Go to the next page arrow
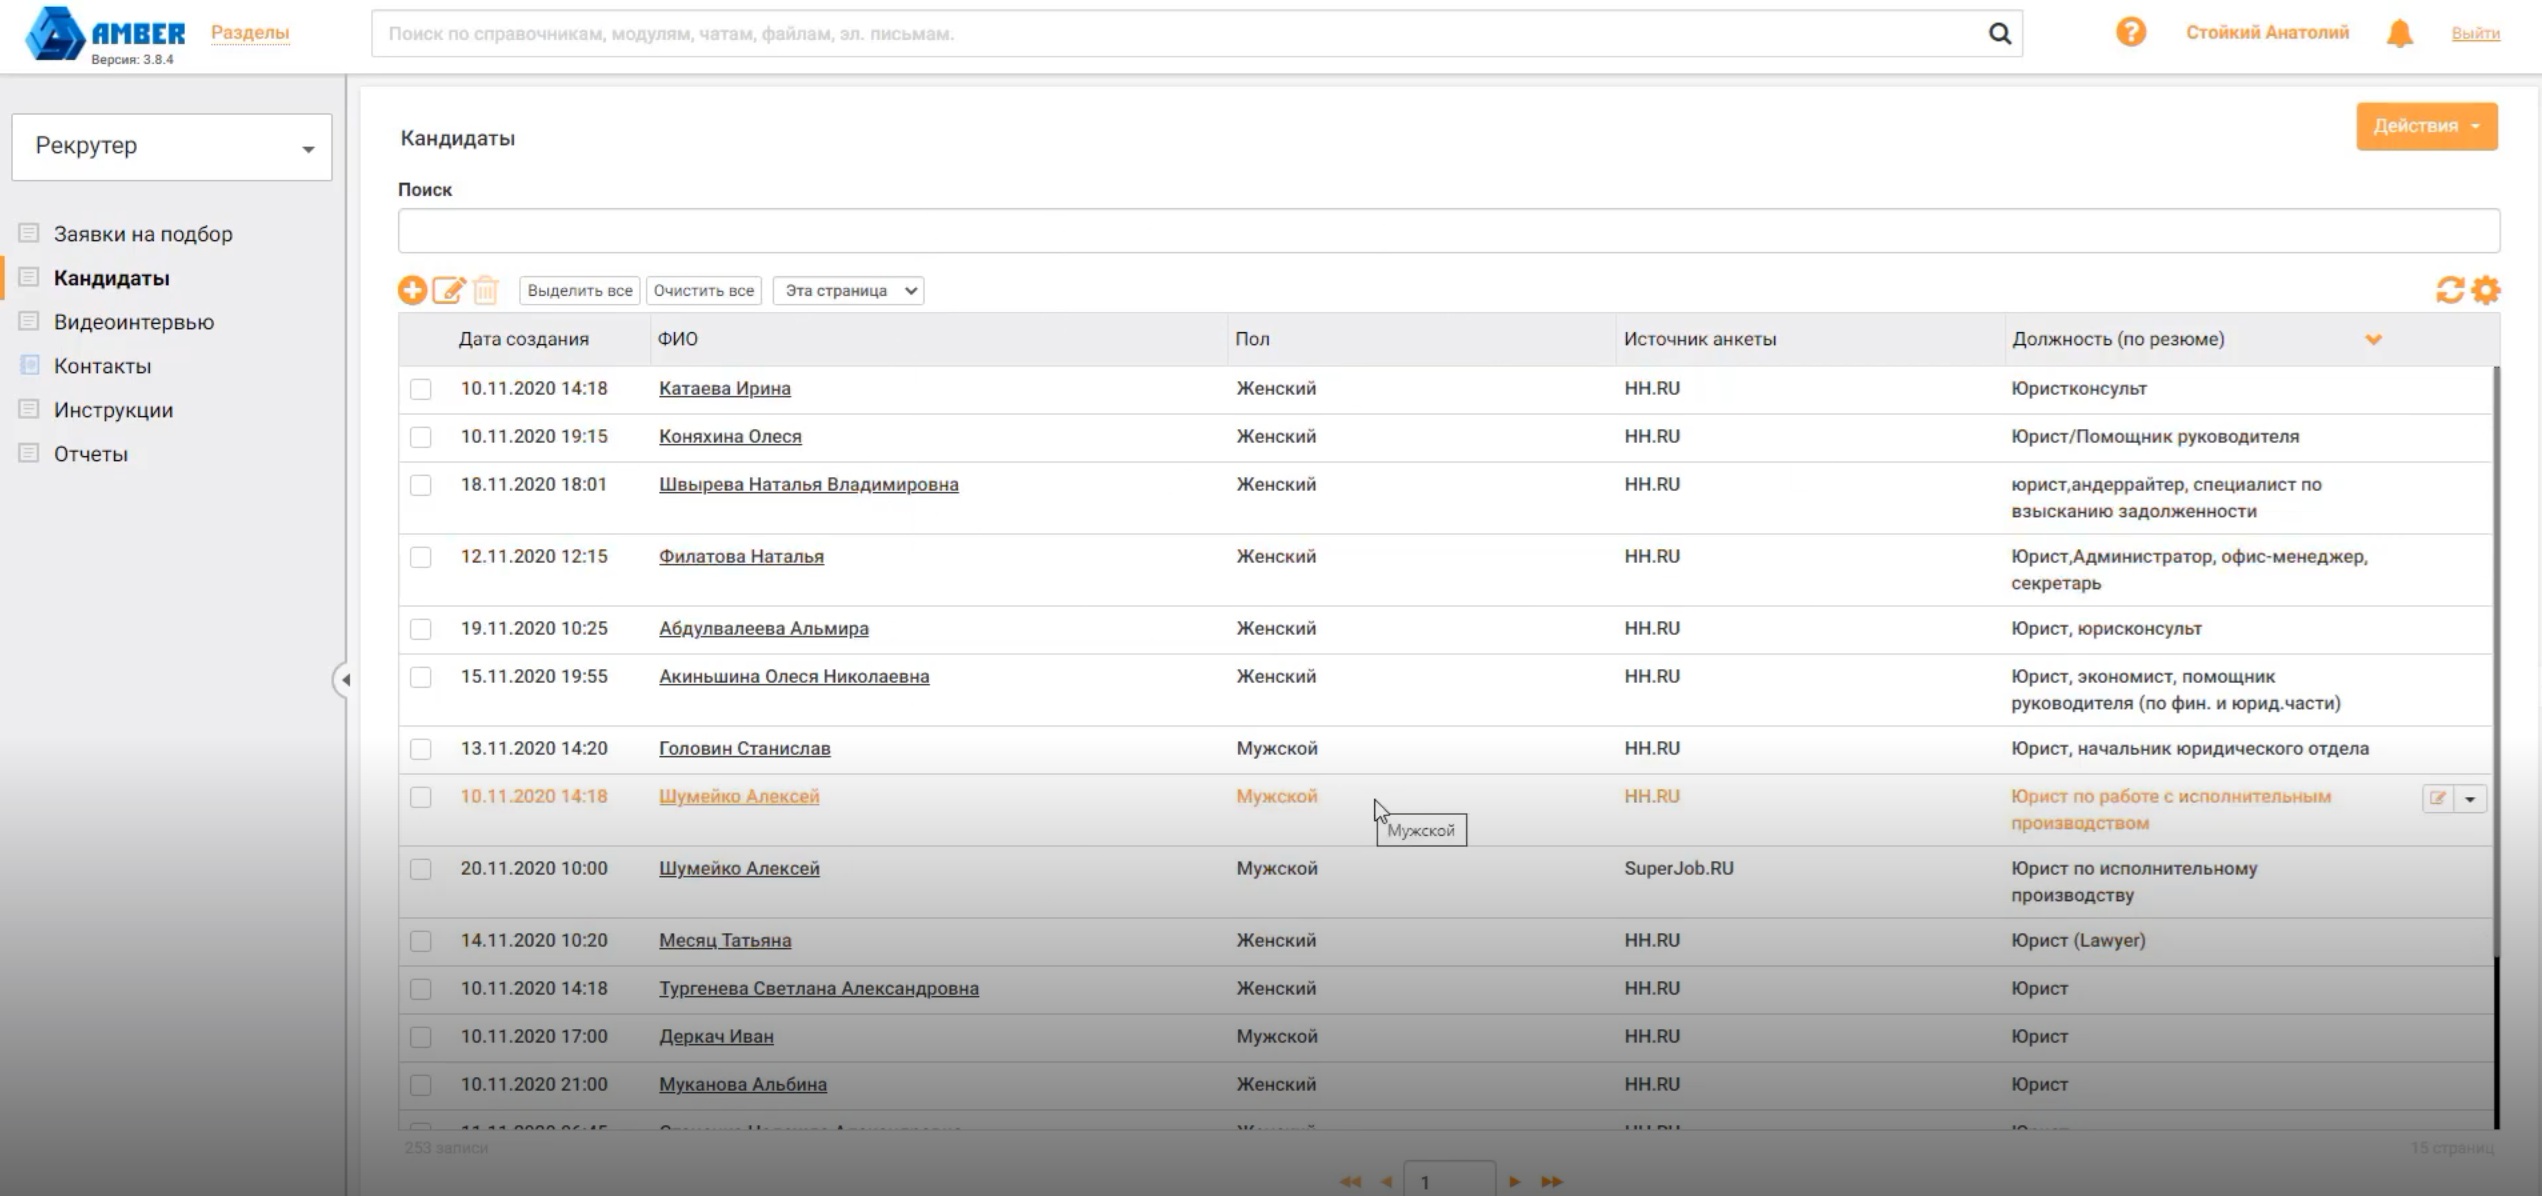Image resolution: width=2542 pixels, height=1196 pixels. pyautogui.click(x=1514, y=1181)
